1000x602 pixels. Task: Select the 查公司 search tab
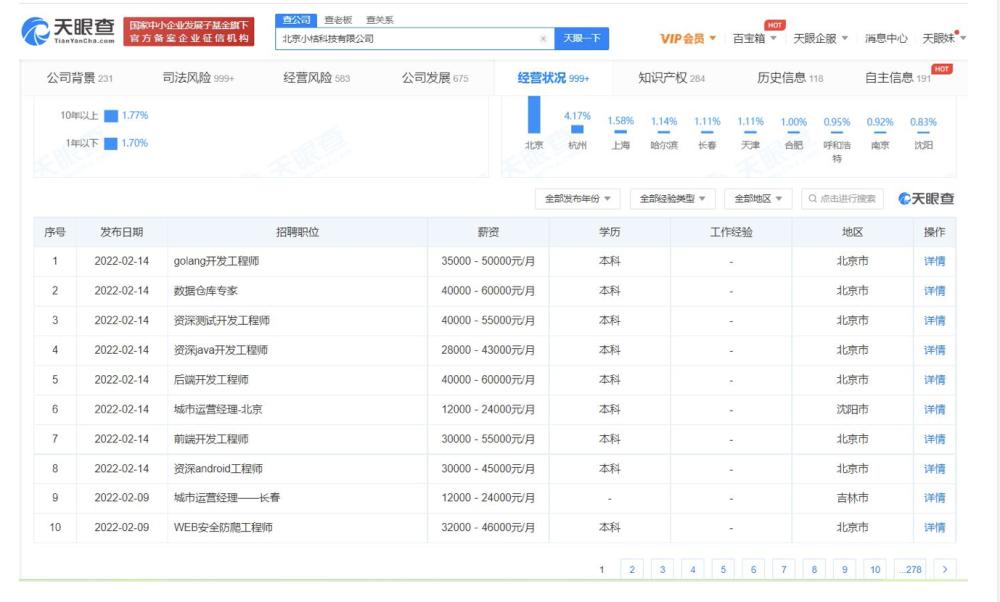pos(296,20)
